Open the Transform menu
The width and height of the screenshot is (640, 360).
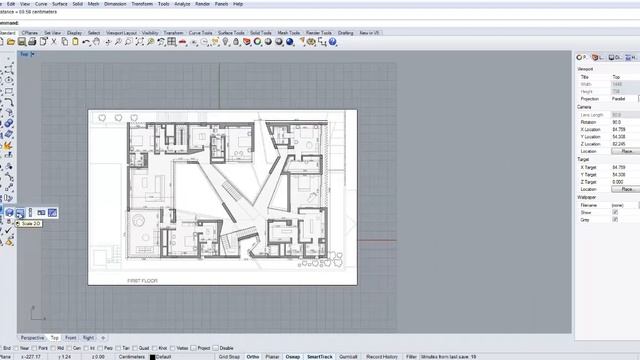[x=142, y=4]
